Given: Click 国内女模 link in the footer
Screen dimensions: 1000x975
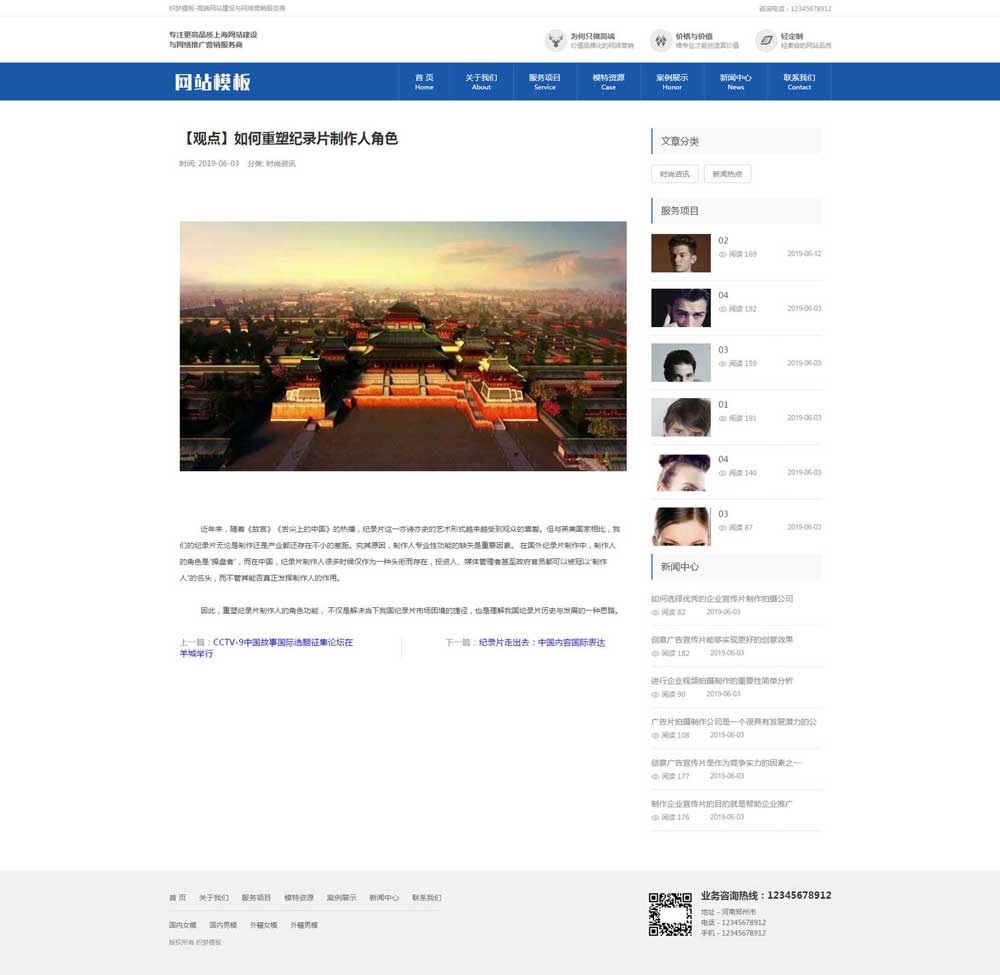Looking at the screenshot, I should pos(183,925).
